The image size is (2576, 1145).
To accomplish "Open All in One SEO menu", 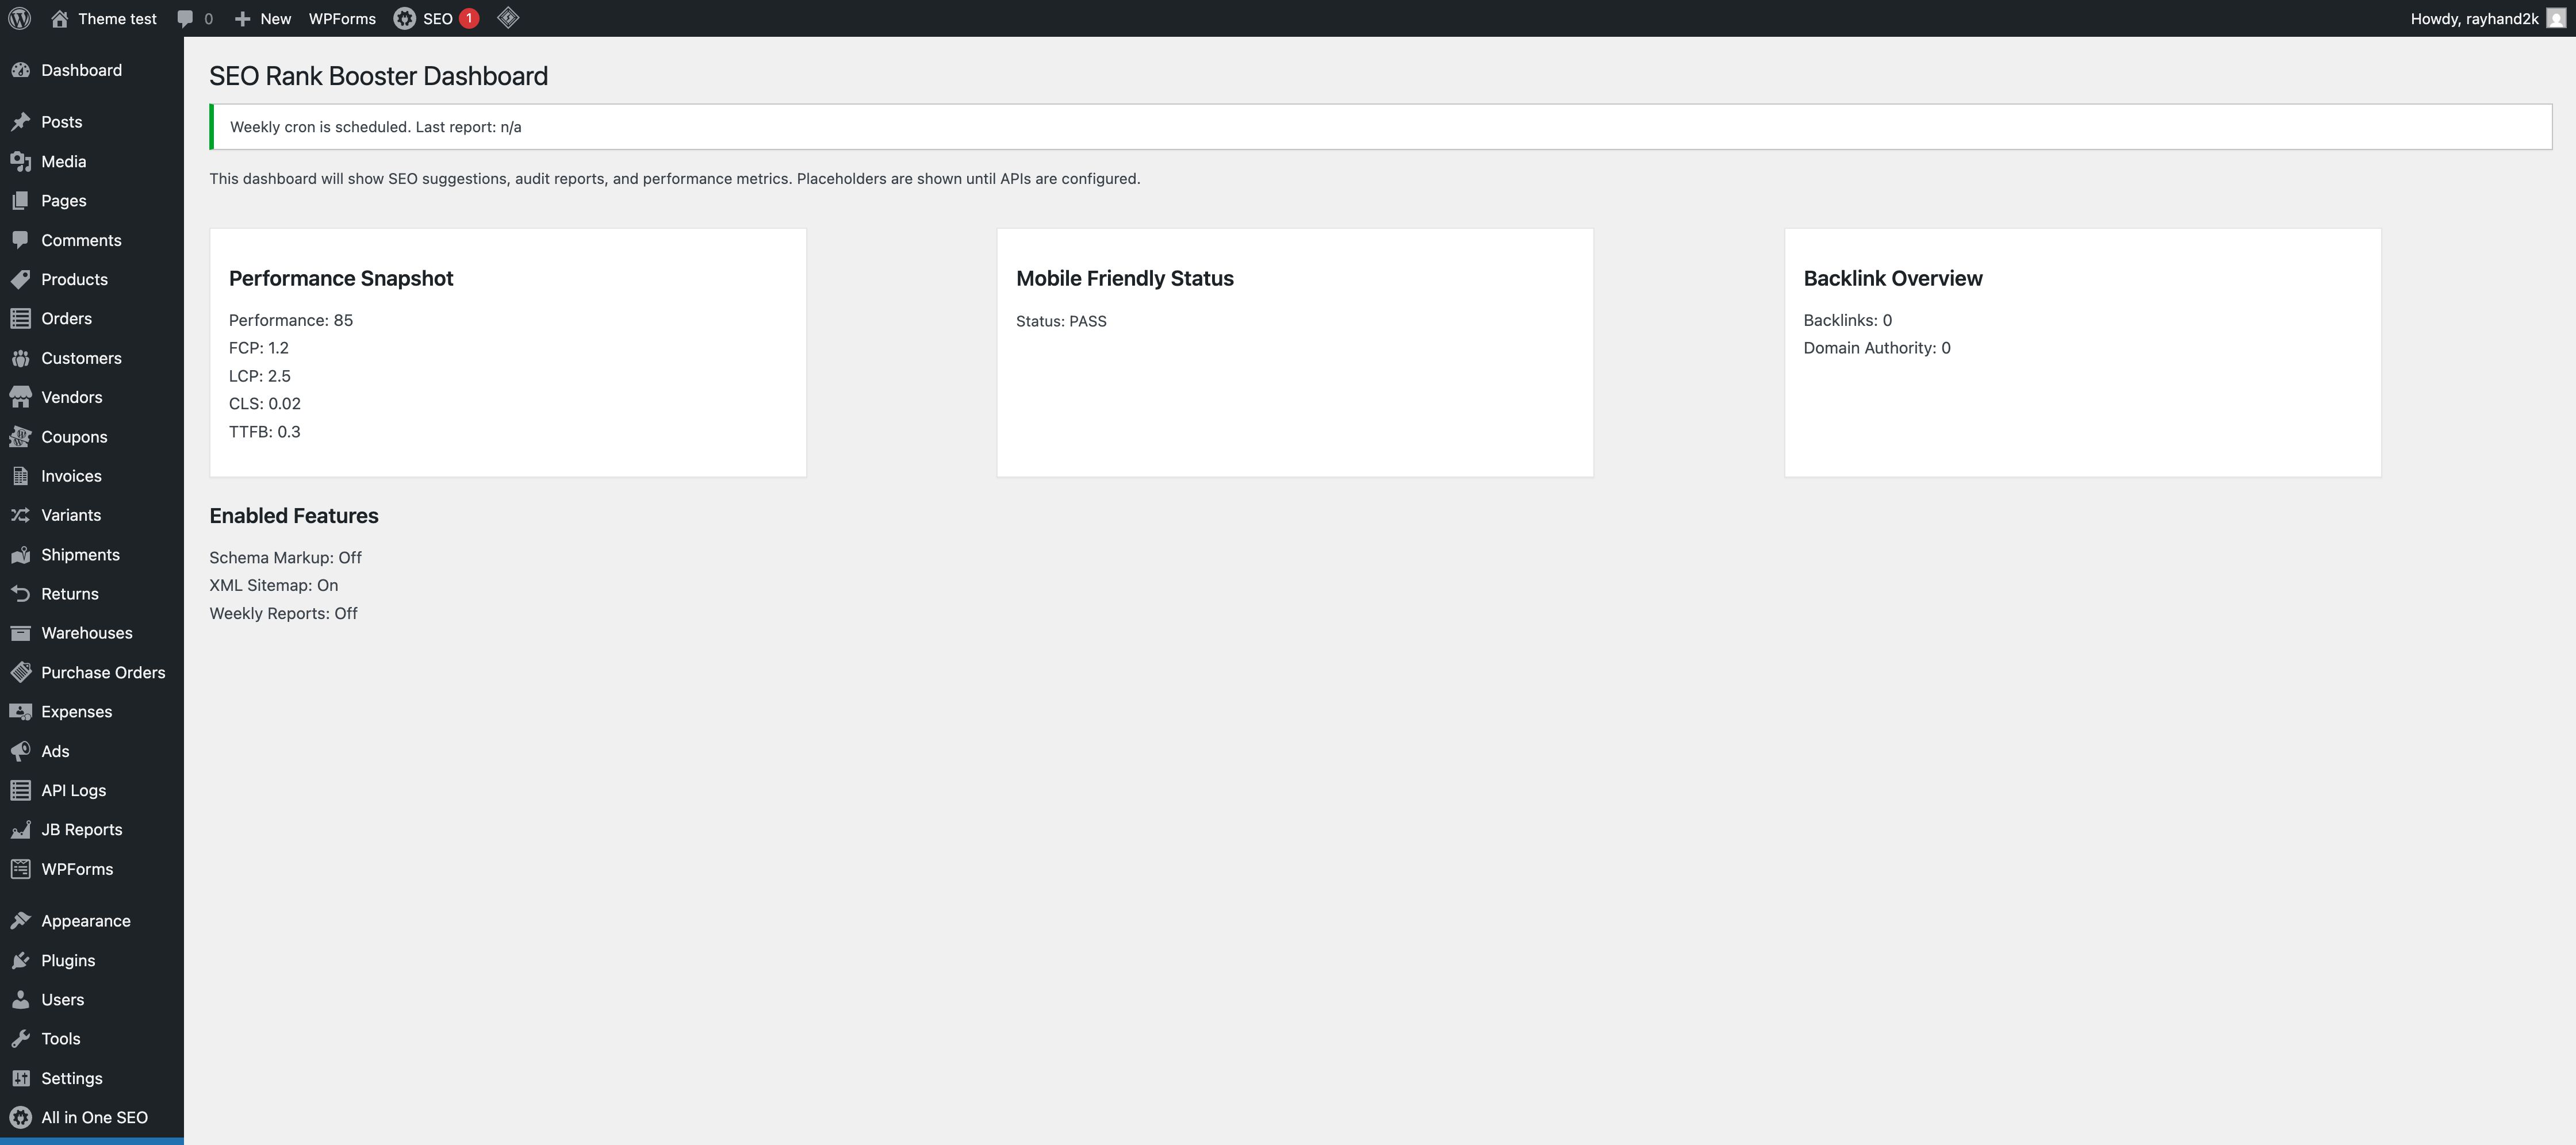I will (94, 1117).
